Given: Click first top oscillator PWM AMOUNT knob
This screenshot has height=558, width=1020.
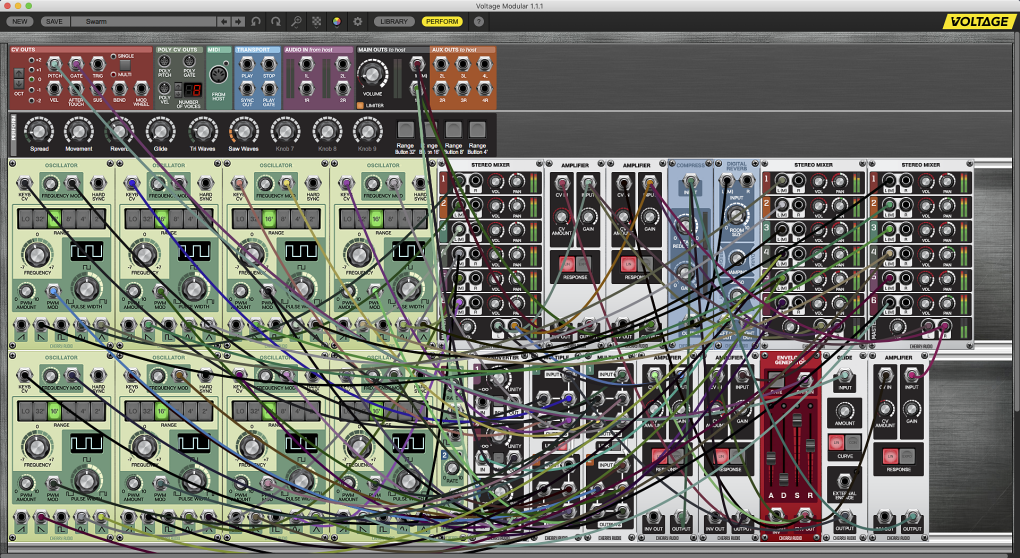Looking at the screenshot, I should 25,291.
